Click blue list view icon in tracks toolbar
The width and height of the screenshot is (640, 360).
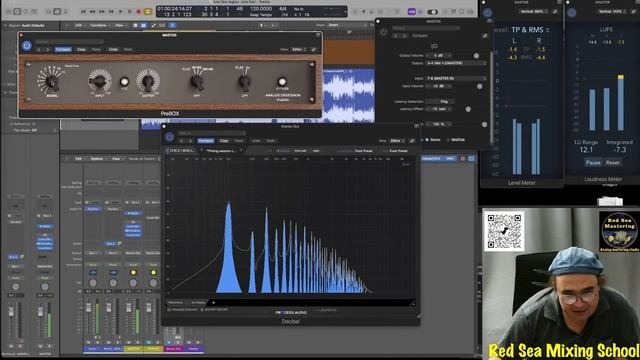[x=143, y=25]
